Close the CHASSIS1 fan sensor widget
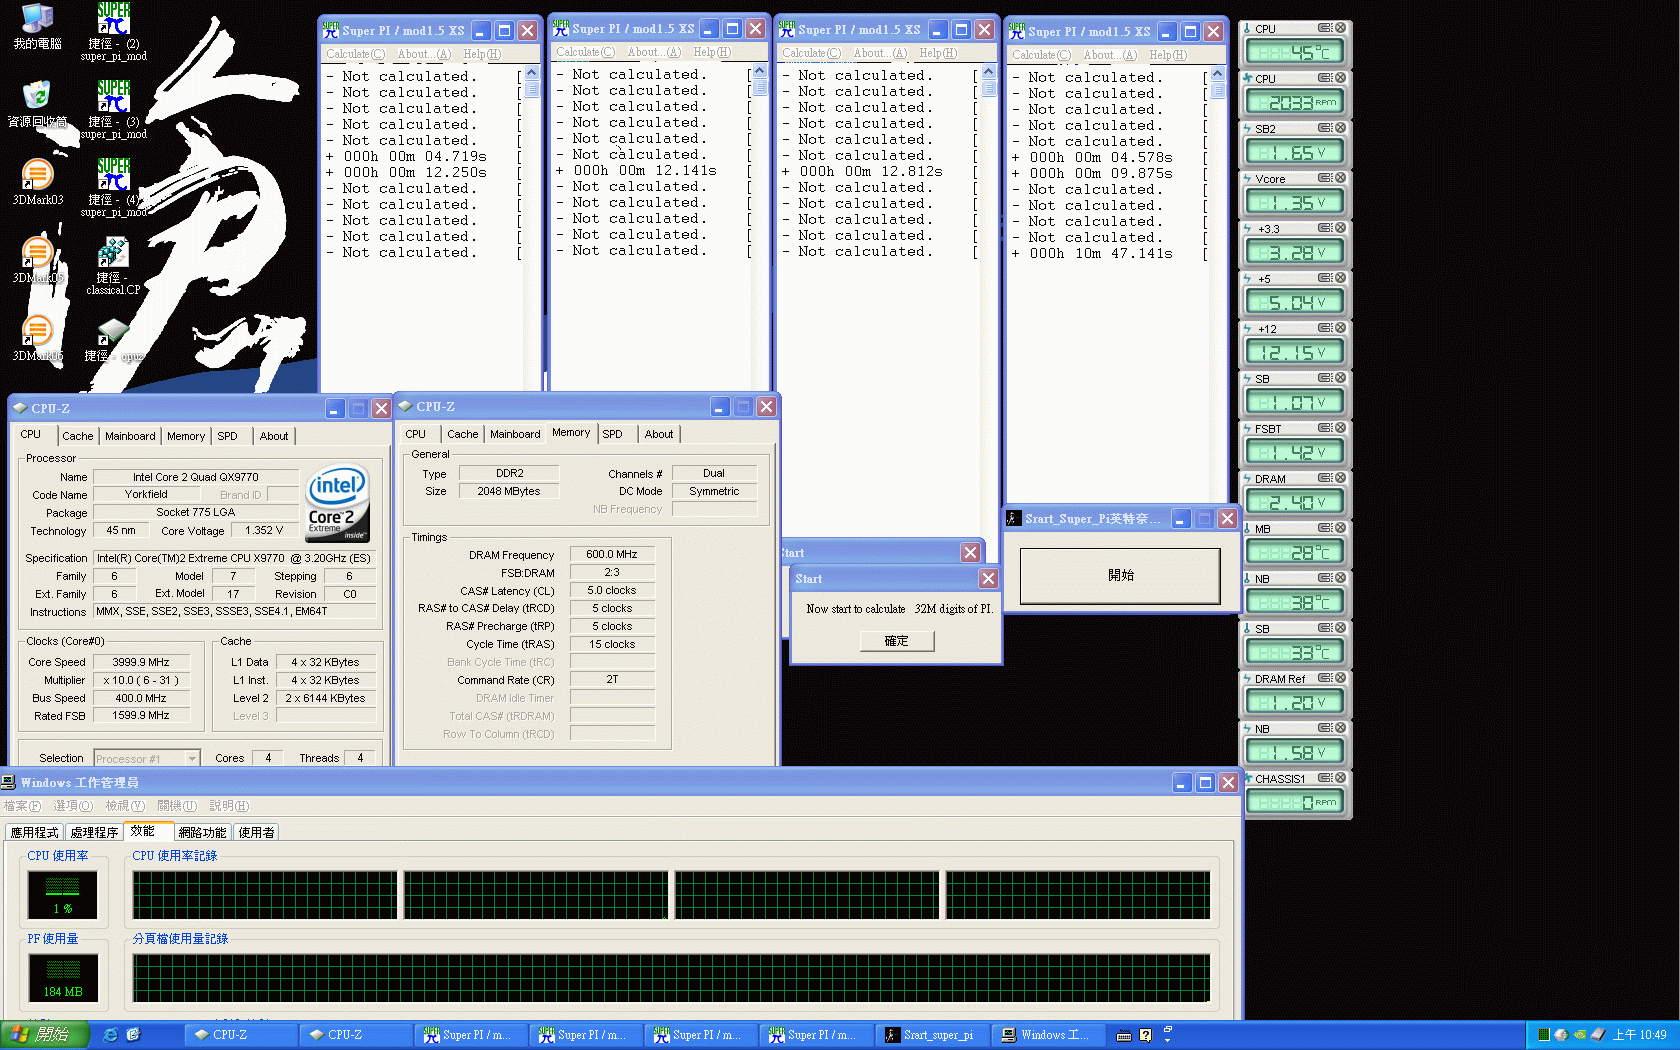1680x1050 pixels. pyautogui.click(x=1340, y=778)
